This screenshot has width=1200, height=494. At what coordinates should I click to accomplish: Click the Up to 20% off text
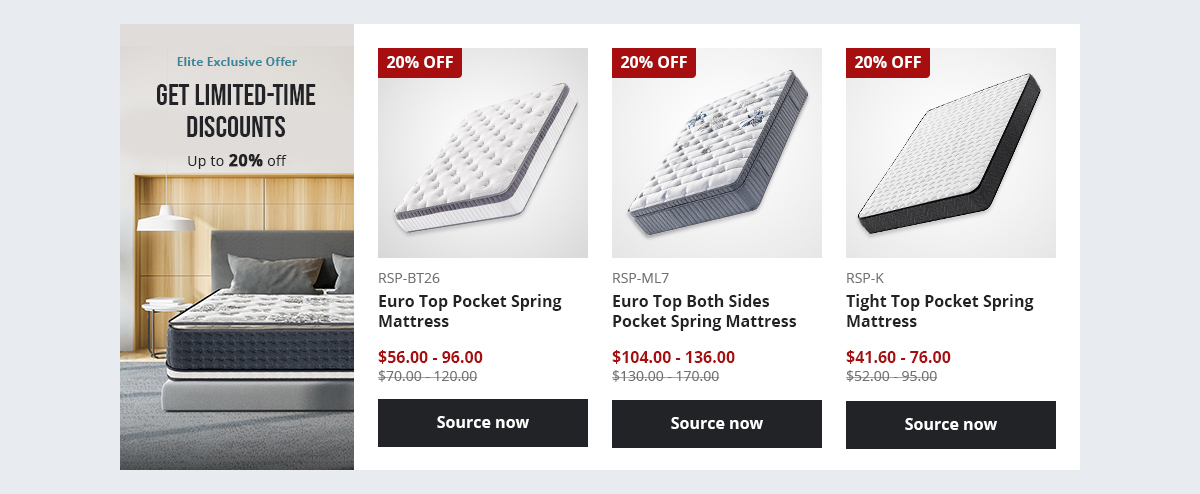(x=236, y=160)
